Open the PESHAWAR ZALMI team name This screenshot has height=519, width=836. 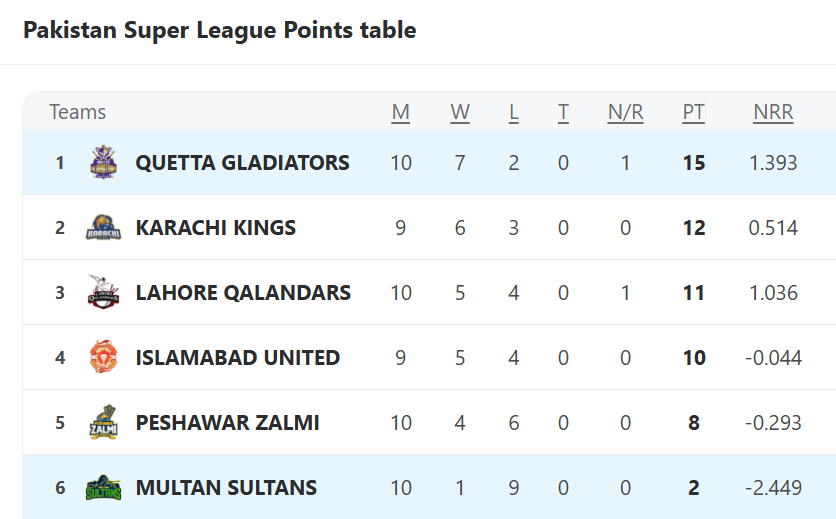[228, 423]
